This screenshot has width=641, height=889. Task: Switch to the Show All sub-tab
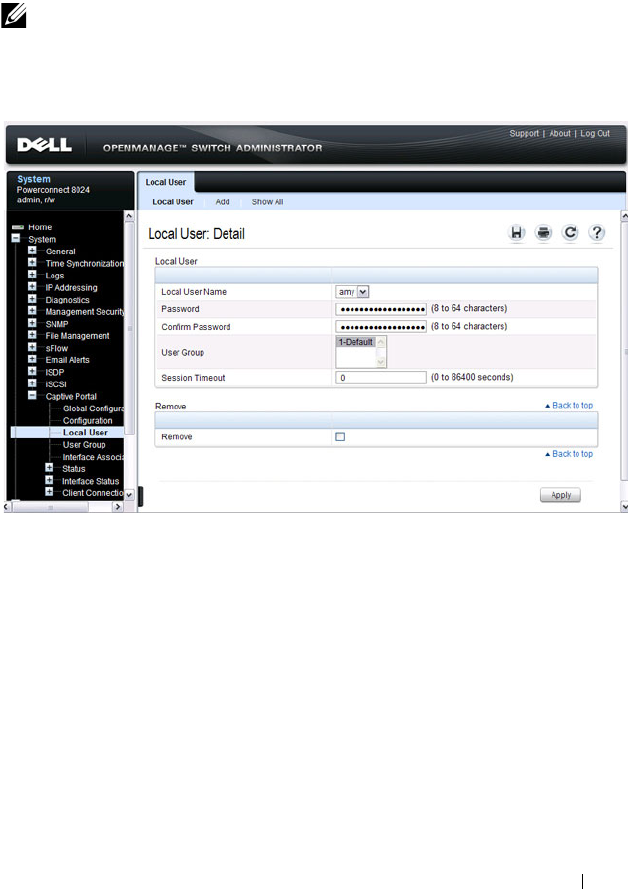coord(268,202)
